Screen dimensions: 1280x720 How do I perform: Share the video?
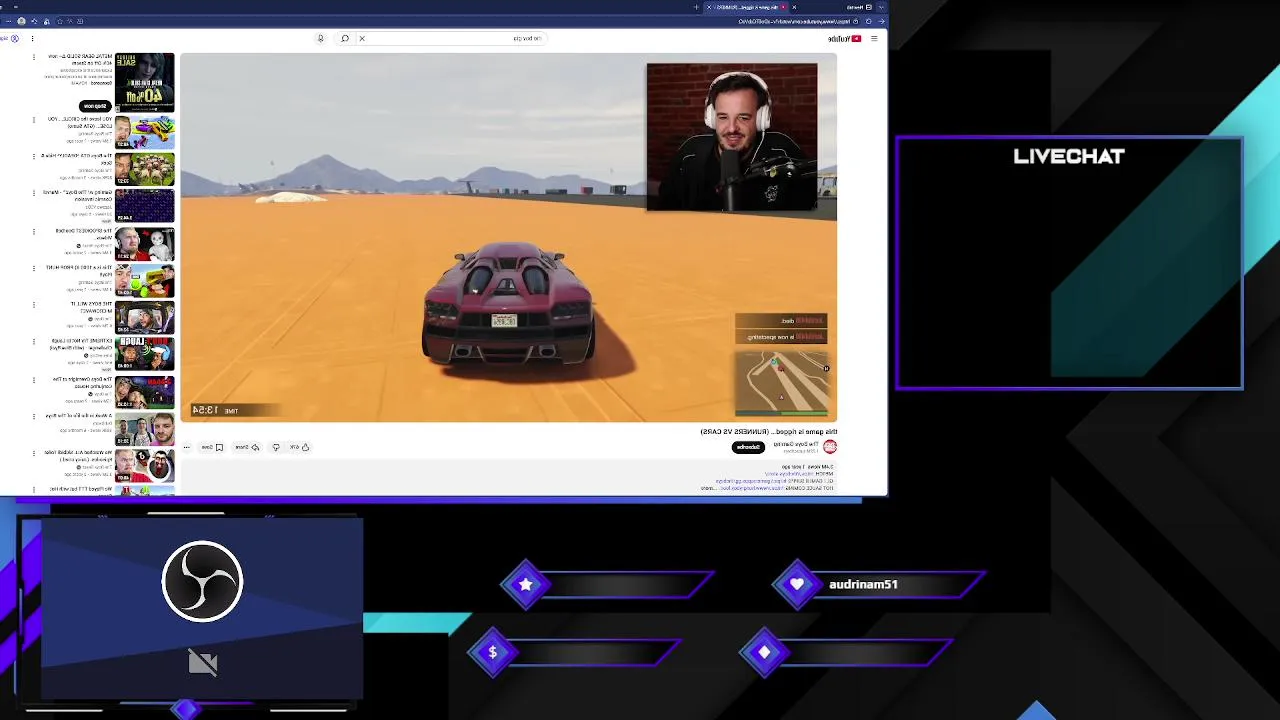pos(247,447)
